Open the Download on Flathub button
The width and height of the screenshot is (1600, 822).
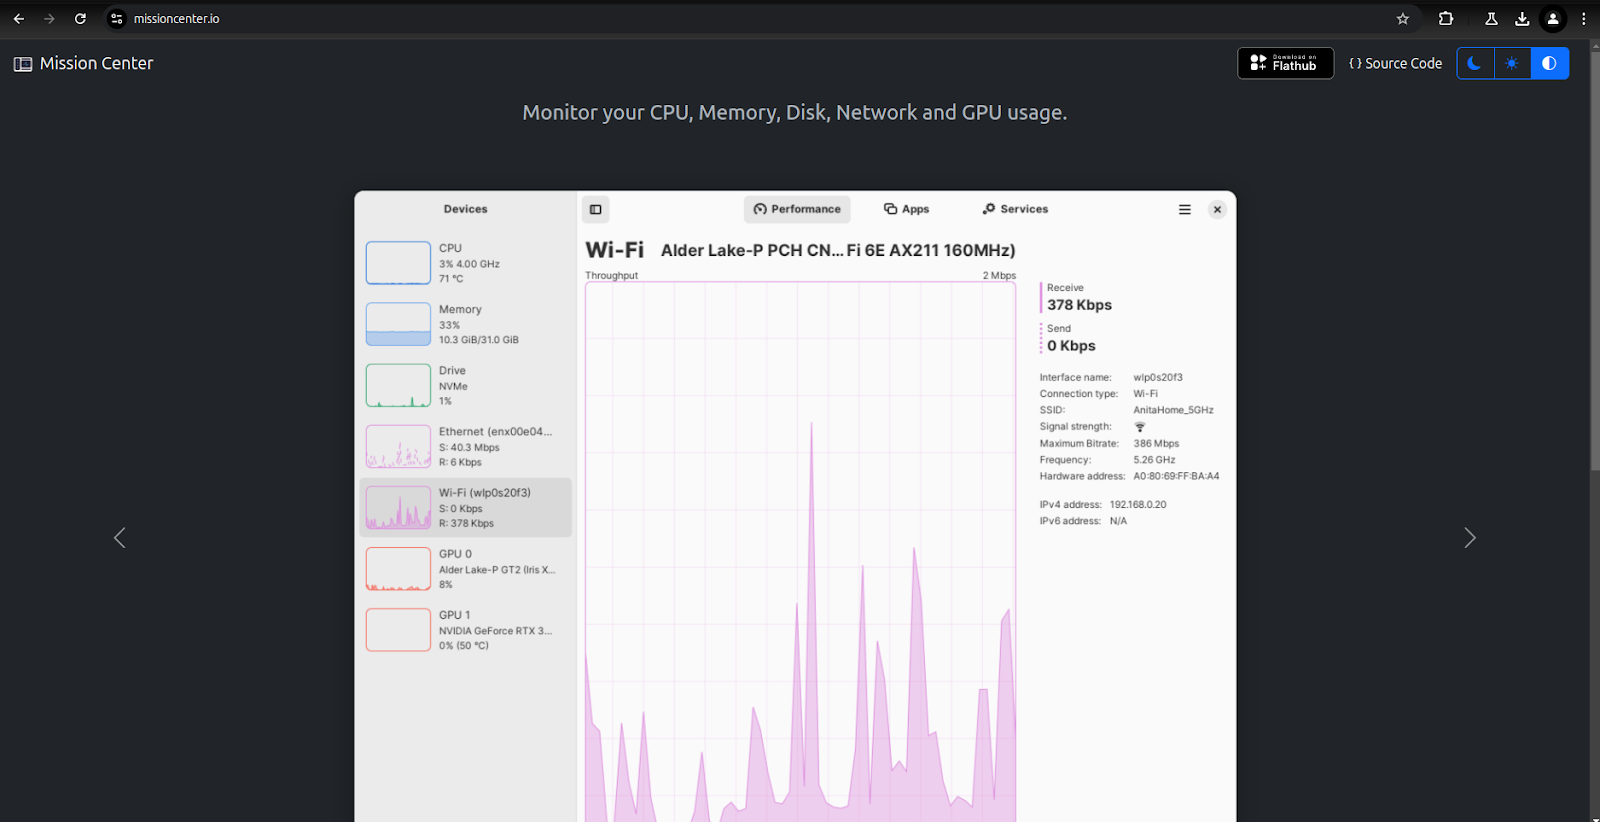tap(1285, 63)
